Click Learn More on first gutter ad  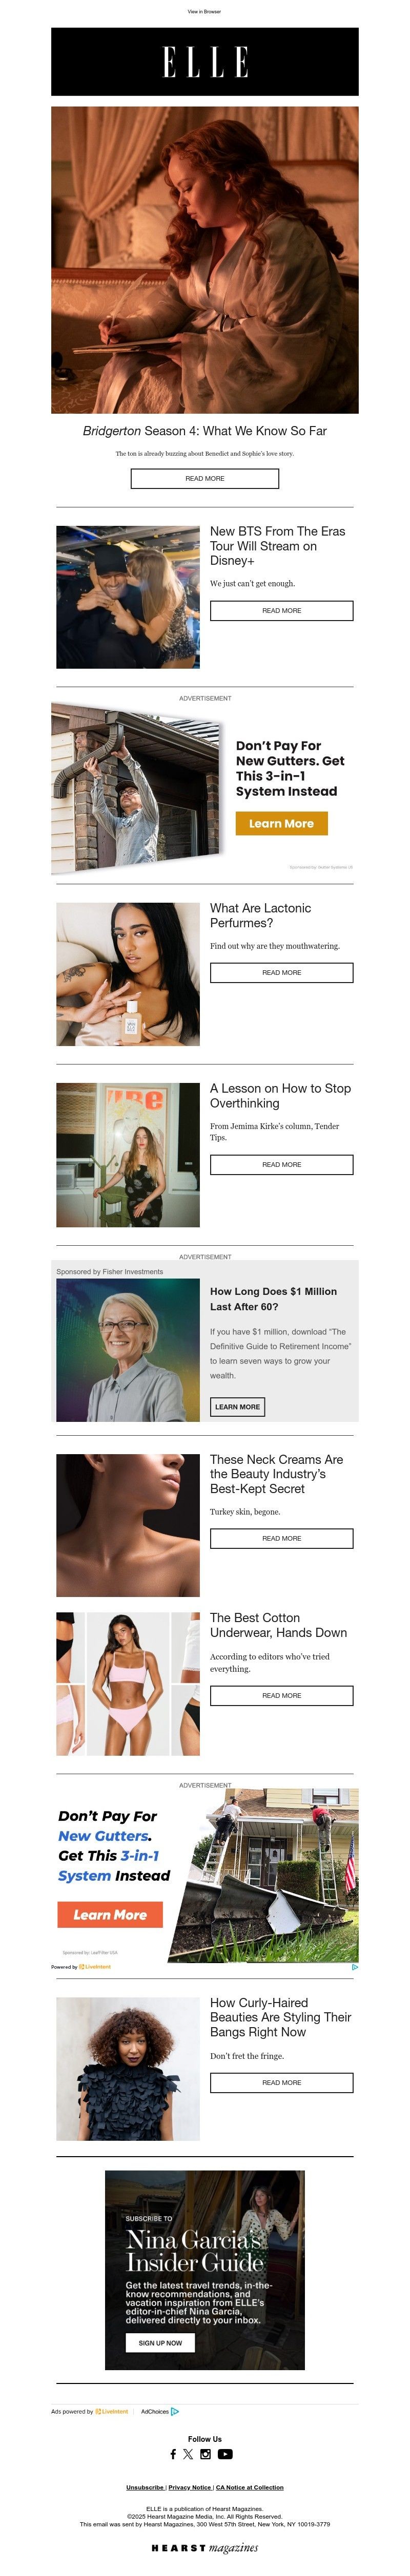tap(282, 823)
